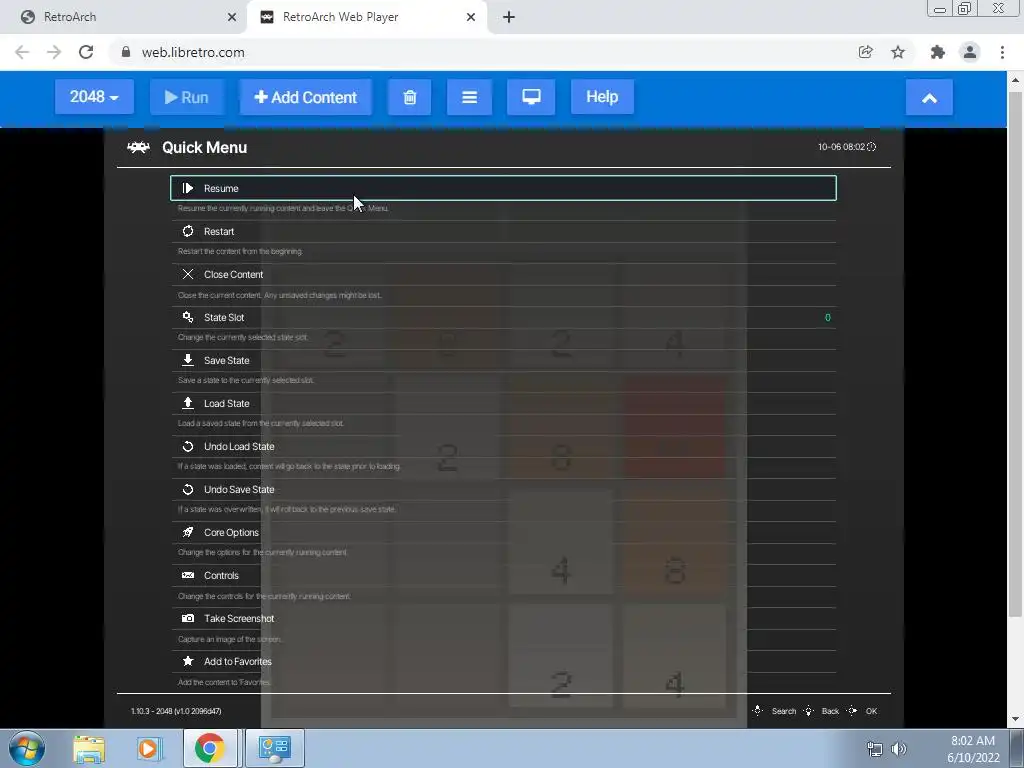Select the Restart menu entry

point(503,231)
